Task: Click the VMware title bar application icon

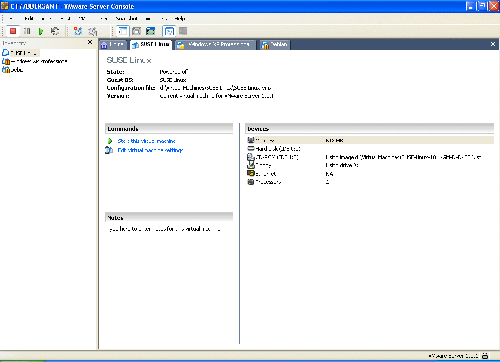Action: tap(4, 6)
